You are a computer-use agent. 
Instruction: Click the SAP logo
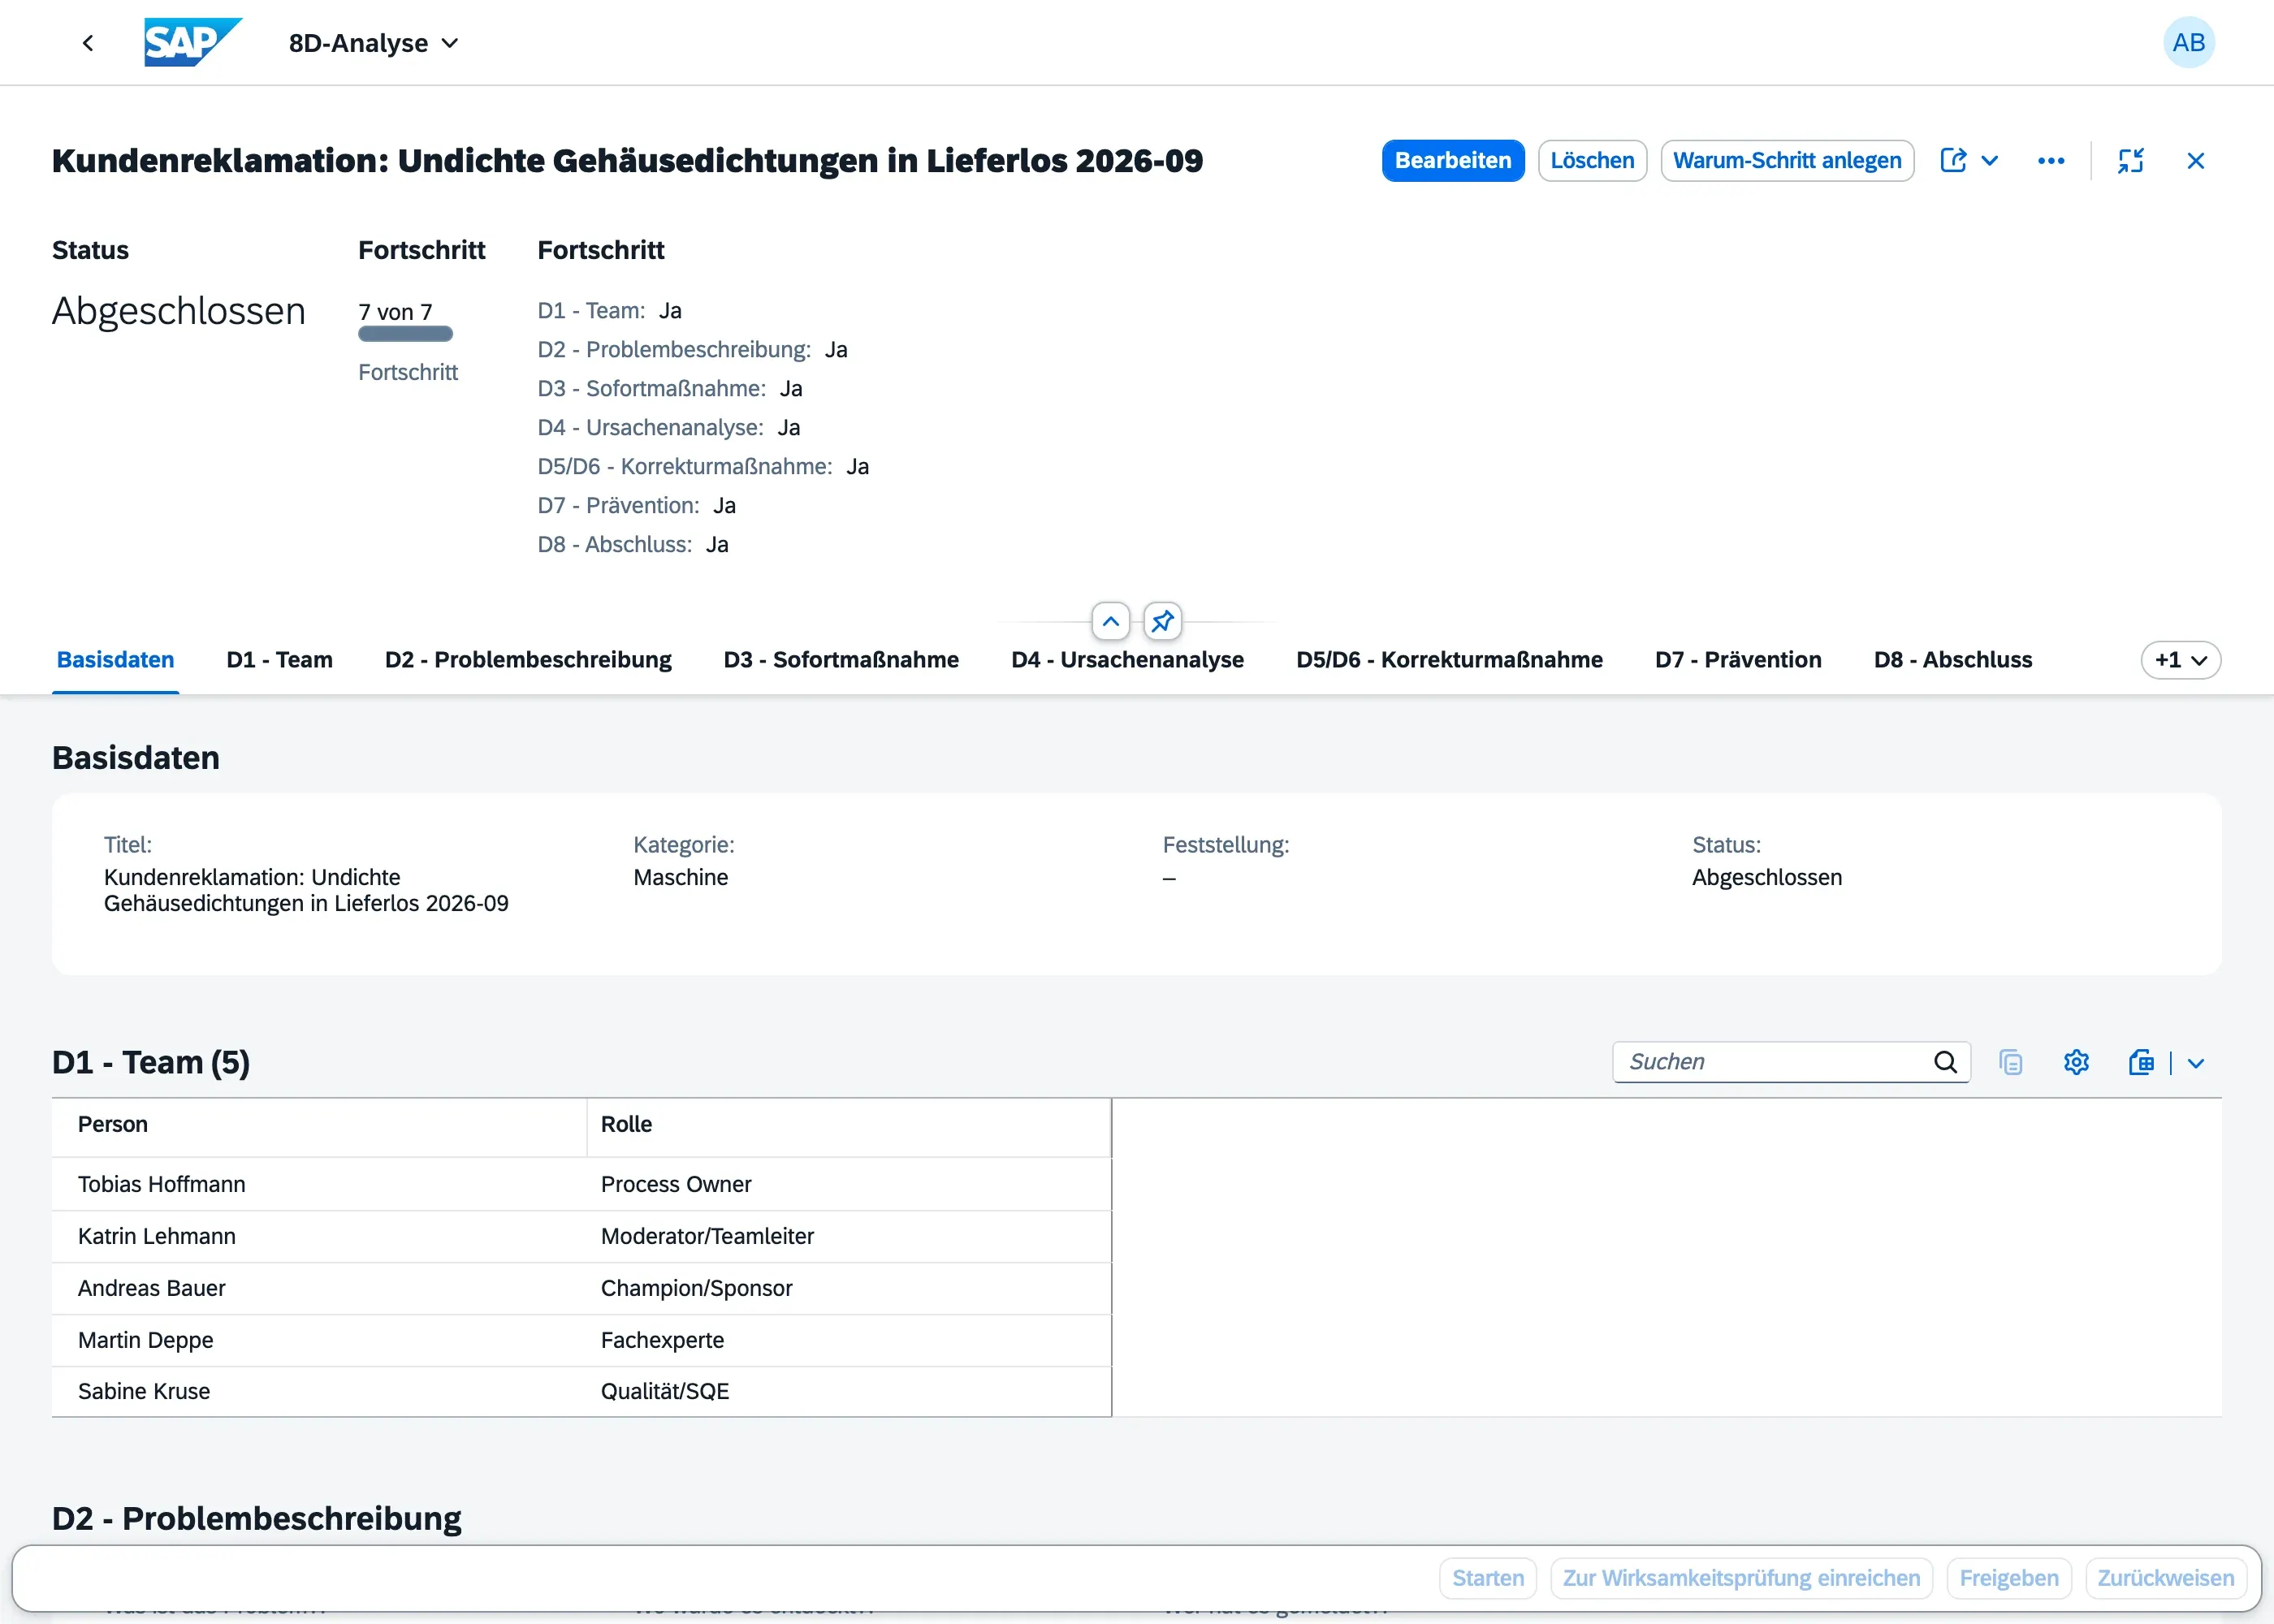tap(193, 42)
